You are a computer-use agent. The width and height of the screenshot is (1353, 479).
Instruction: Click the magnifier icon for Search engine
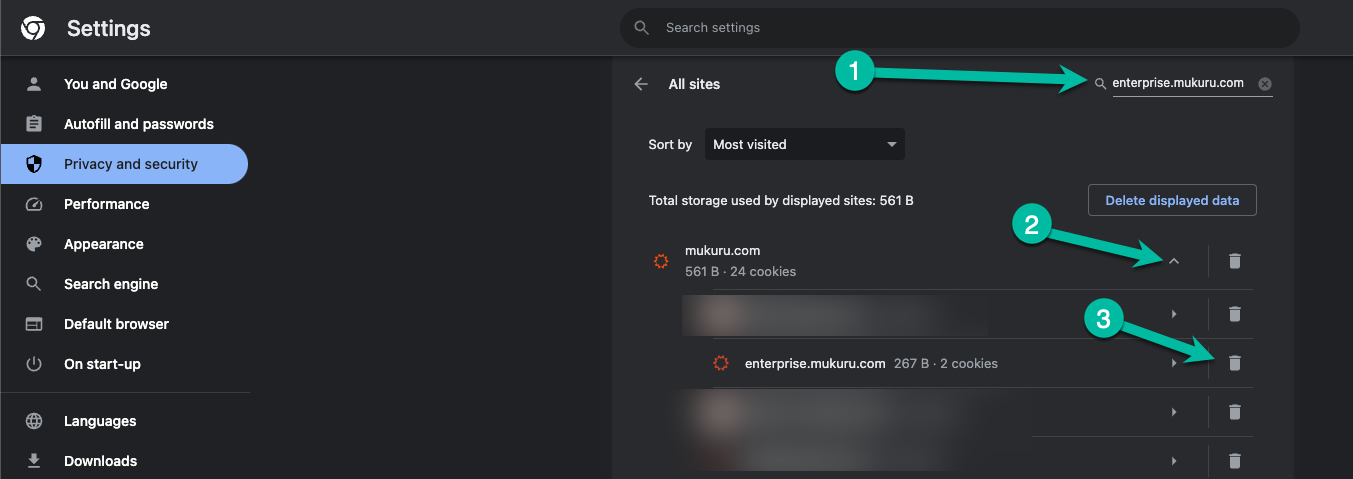point(34,284)
